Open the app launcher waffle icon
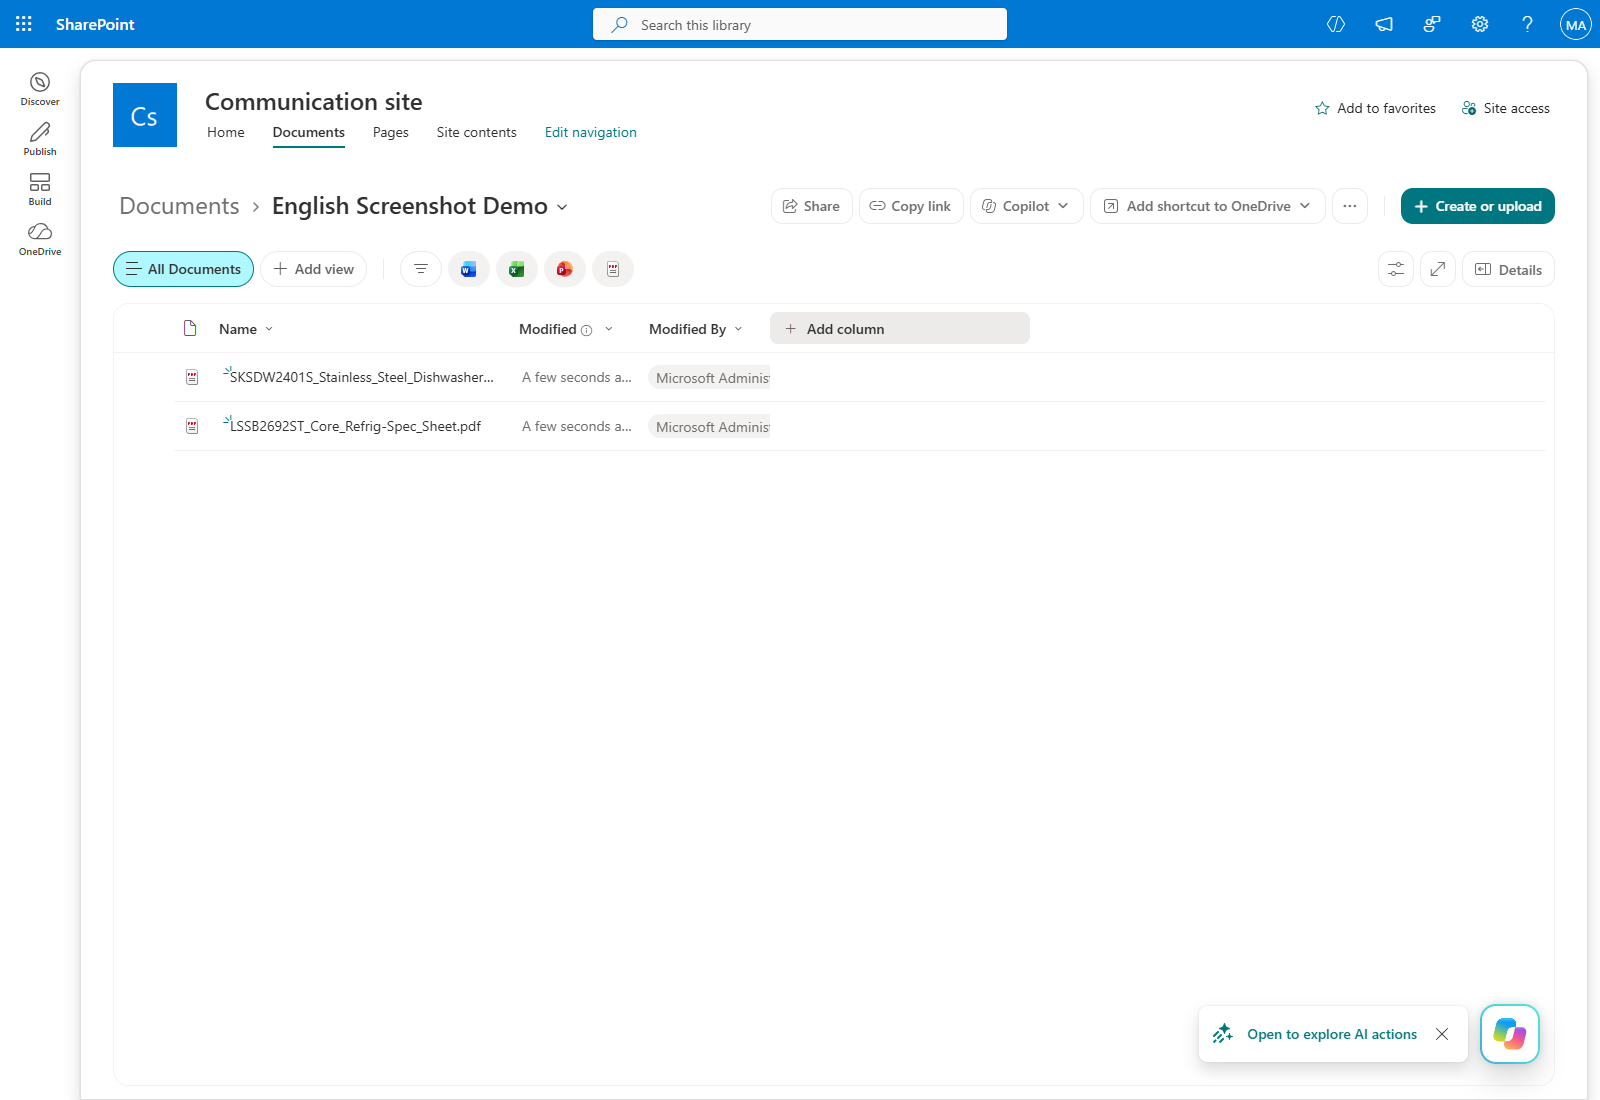 point(24,24)
